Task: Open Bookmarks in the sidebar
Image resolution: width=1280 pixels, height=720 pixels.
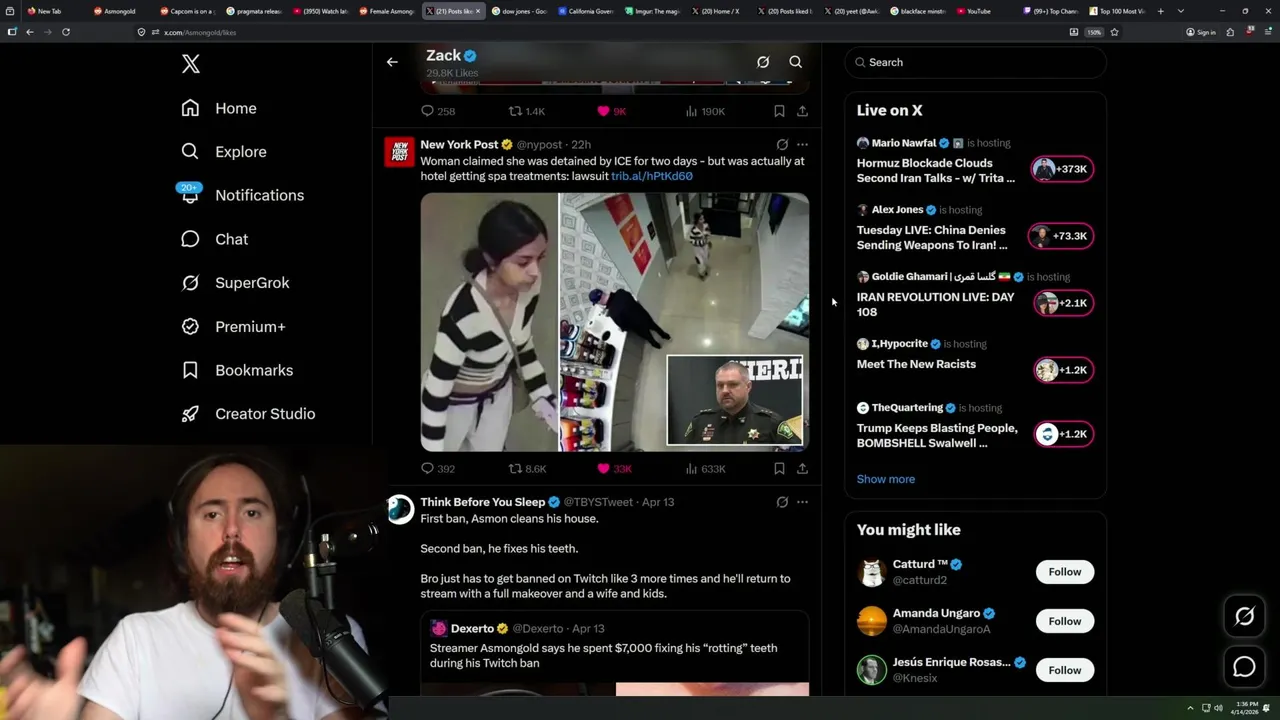Action: (x=237, y=370)
